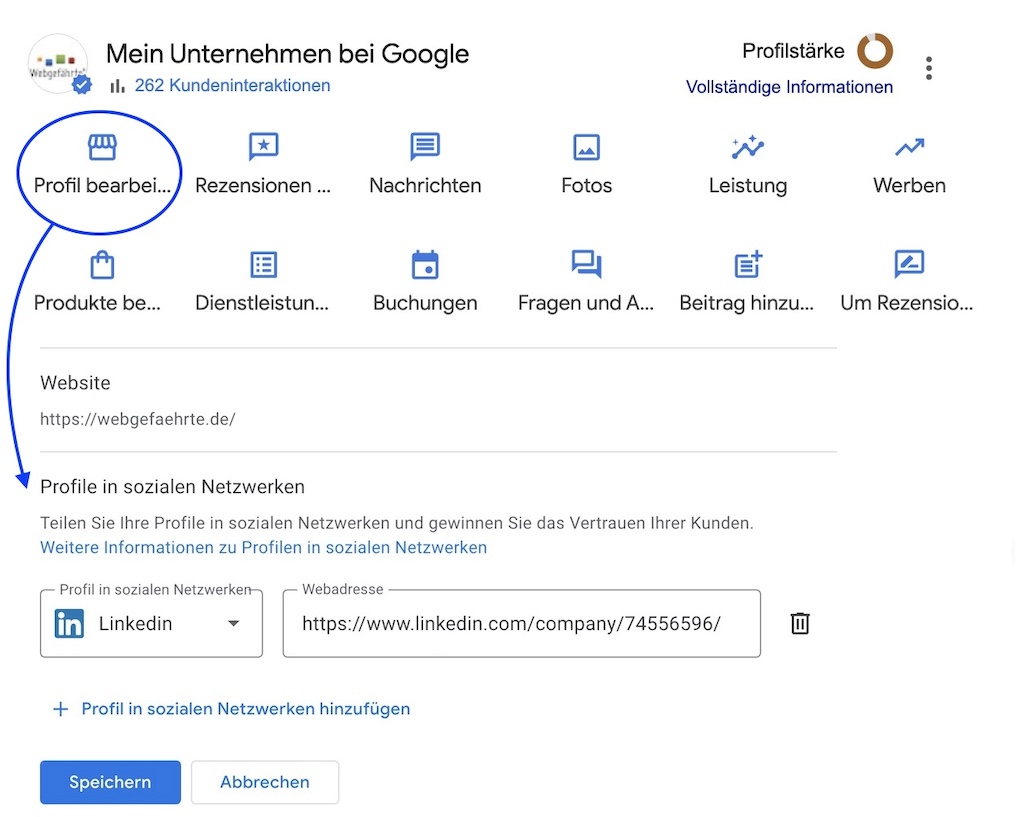This screenshot has width=1024, height=817.
Task: Open the Profil bearbeiten storefront icon
Action: 103,147
